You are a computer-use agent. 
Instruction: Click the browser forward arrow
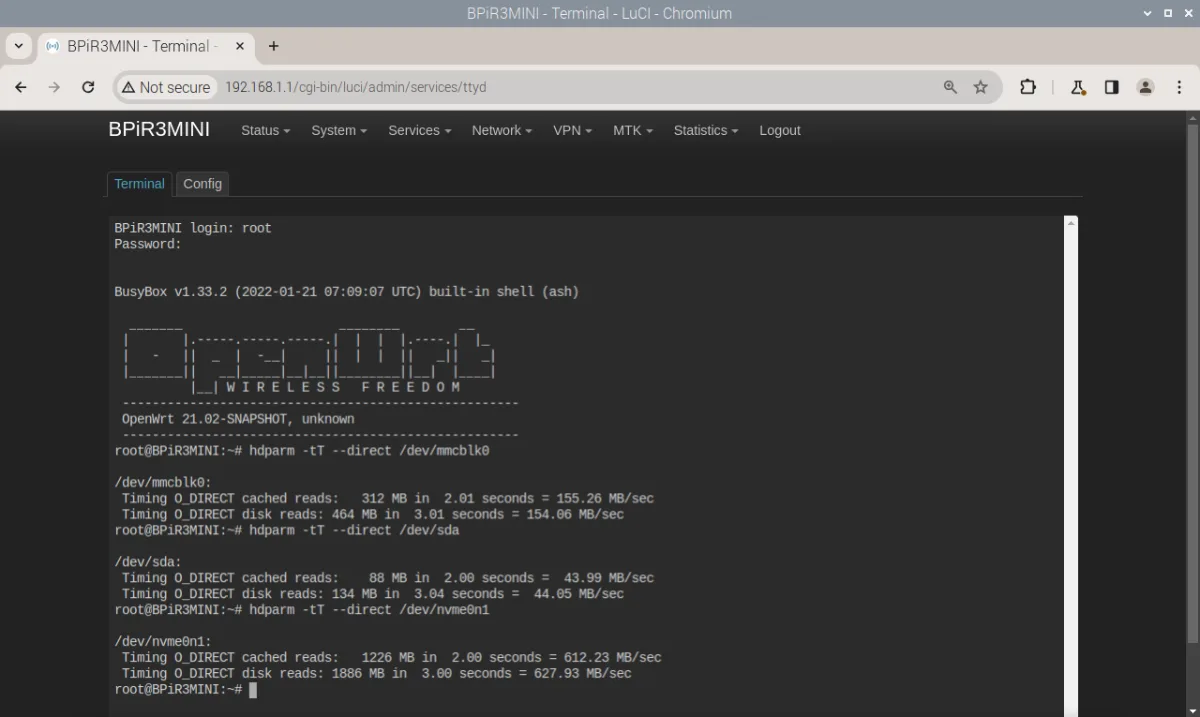54,87
